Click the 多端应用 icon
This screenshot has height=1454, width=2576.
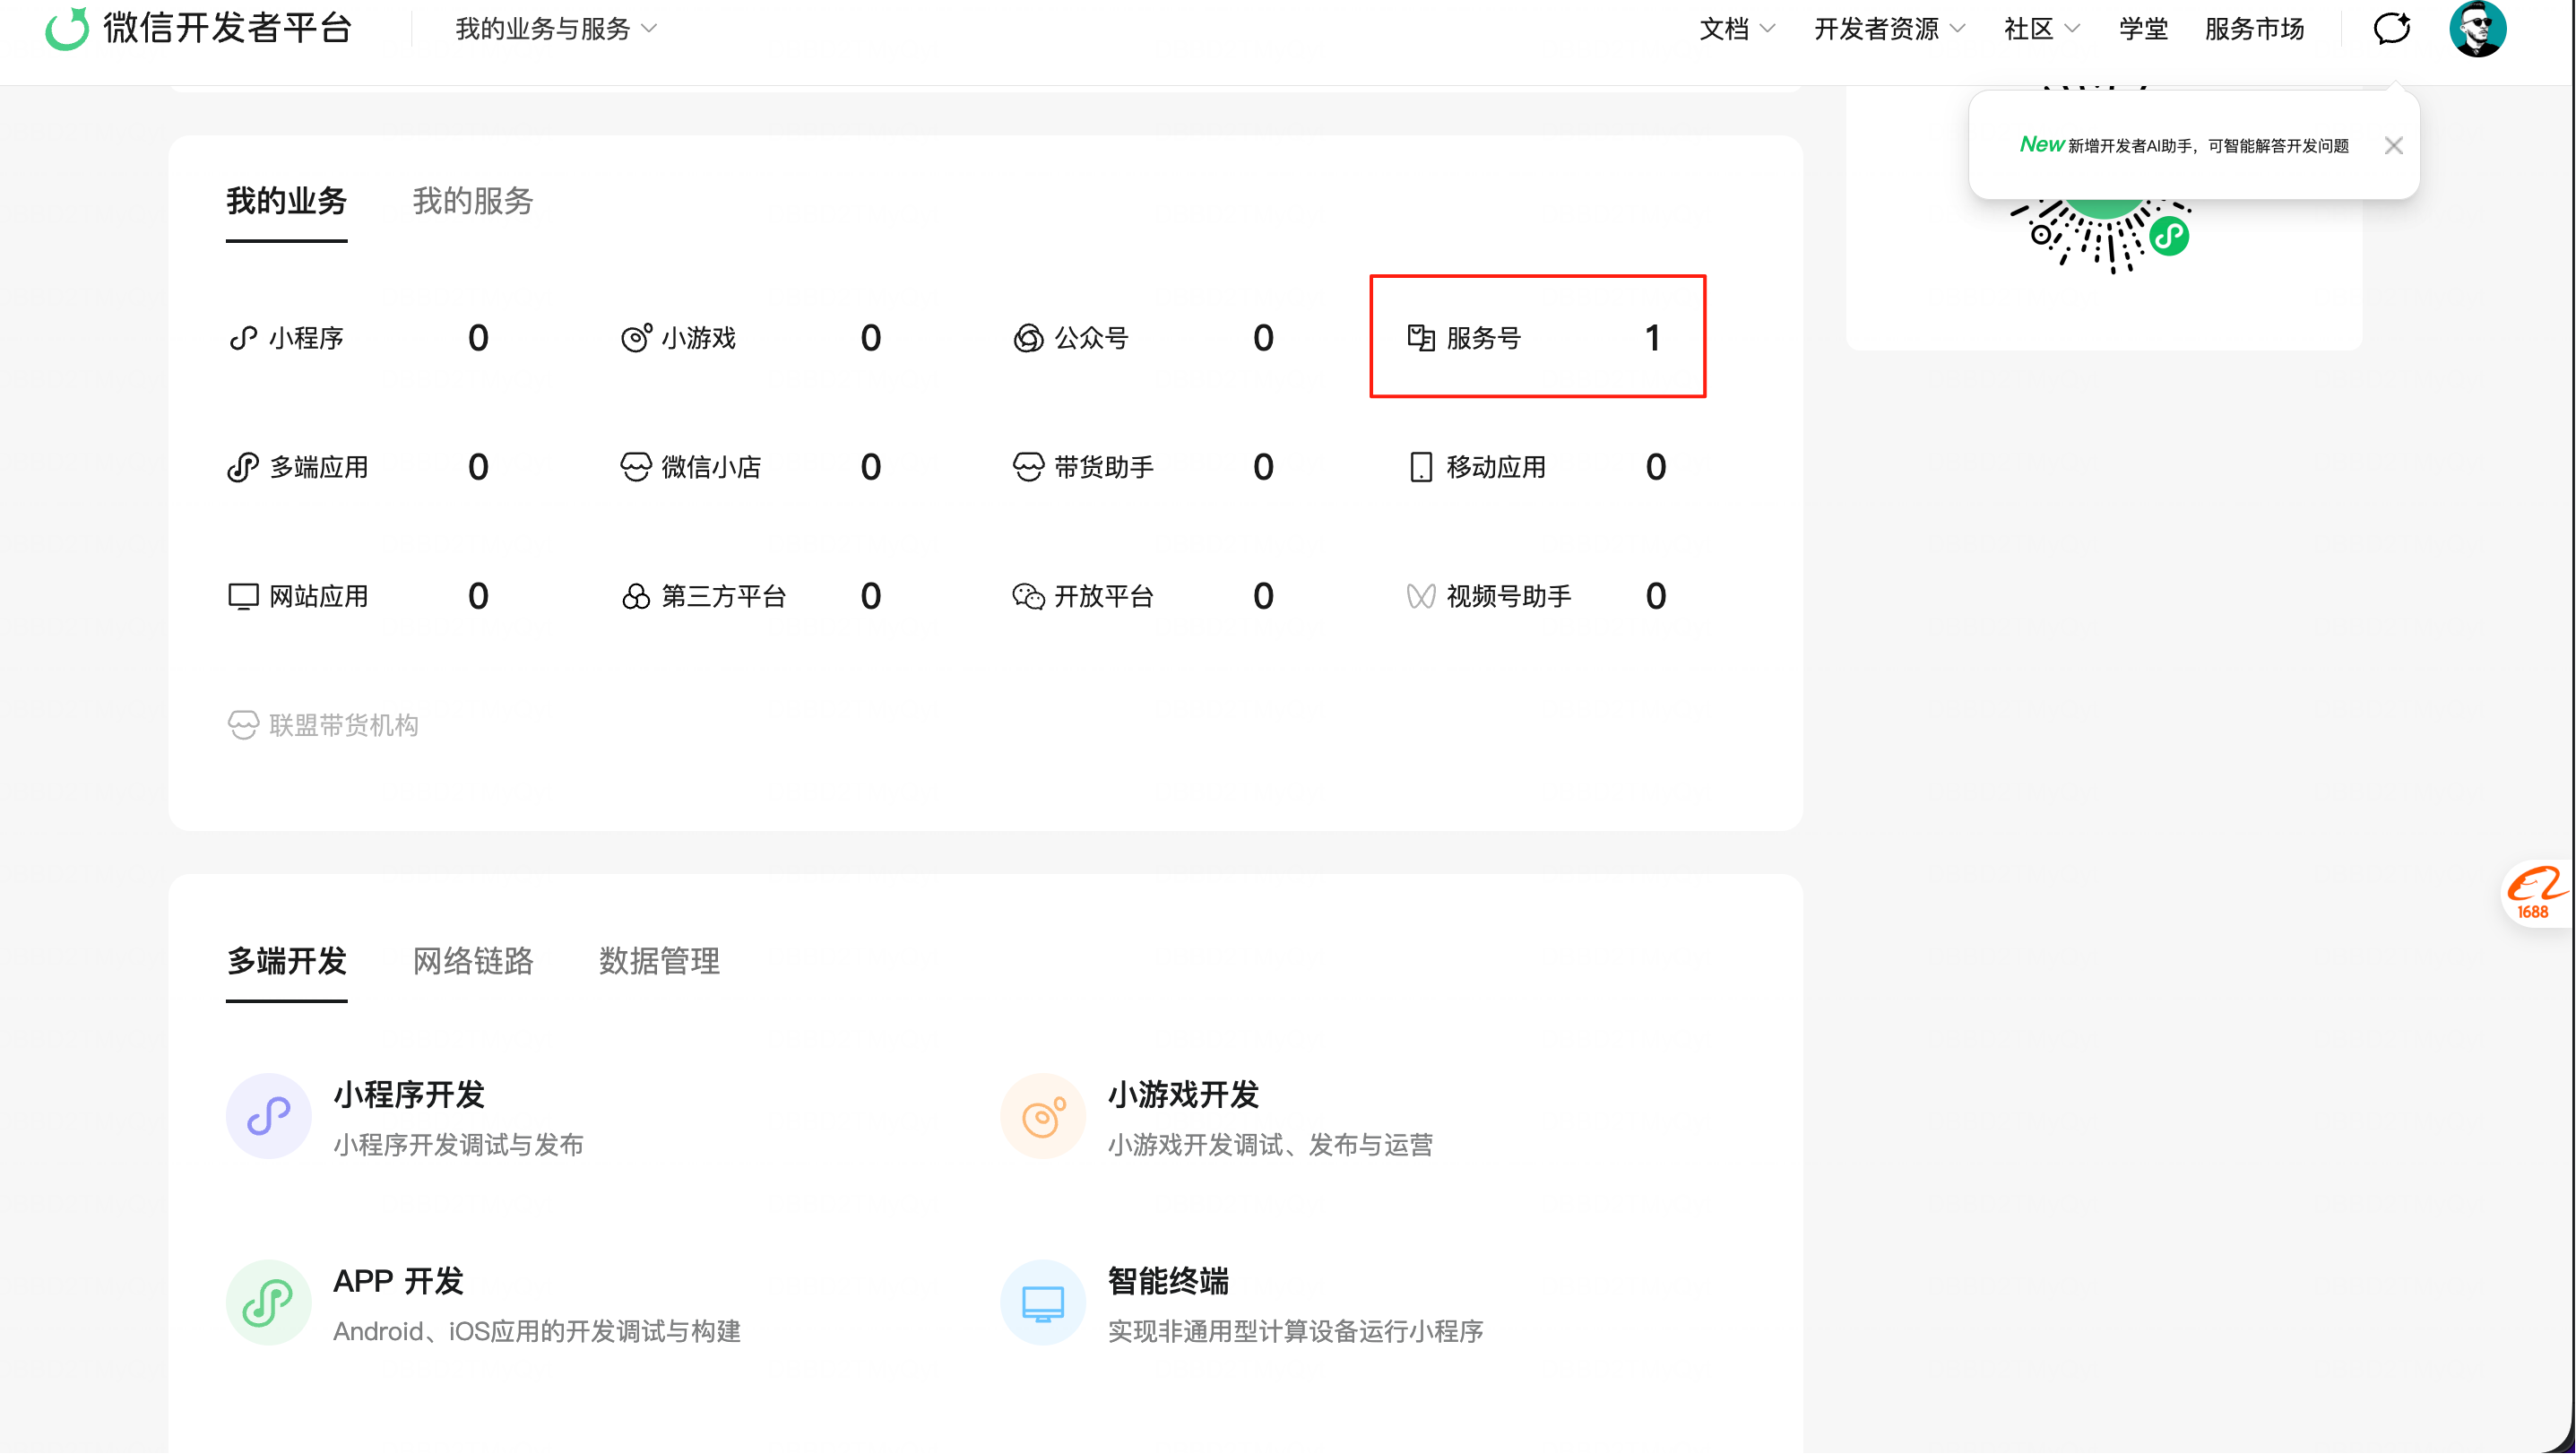click(243, 467)
